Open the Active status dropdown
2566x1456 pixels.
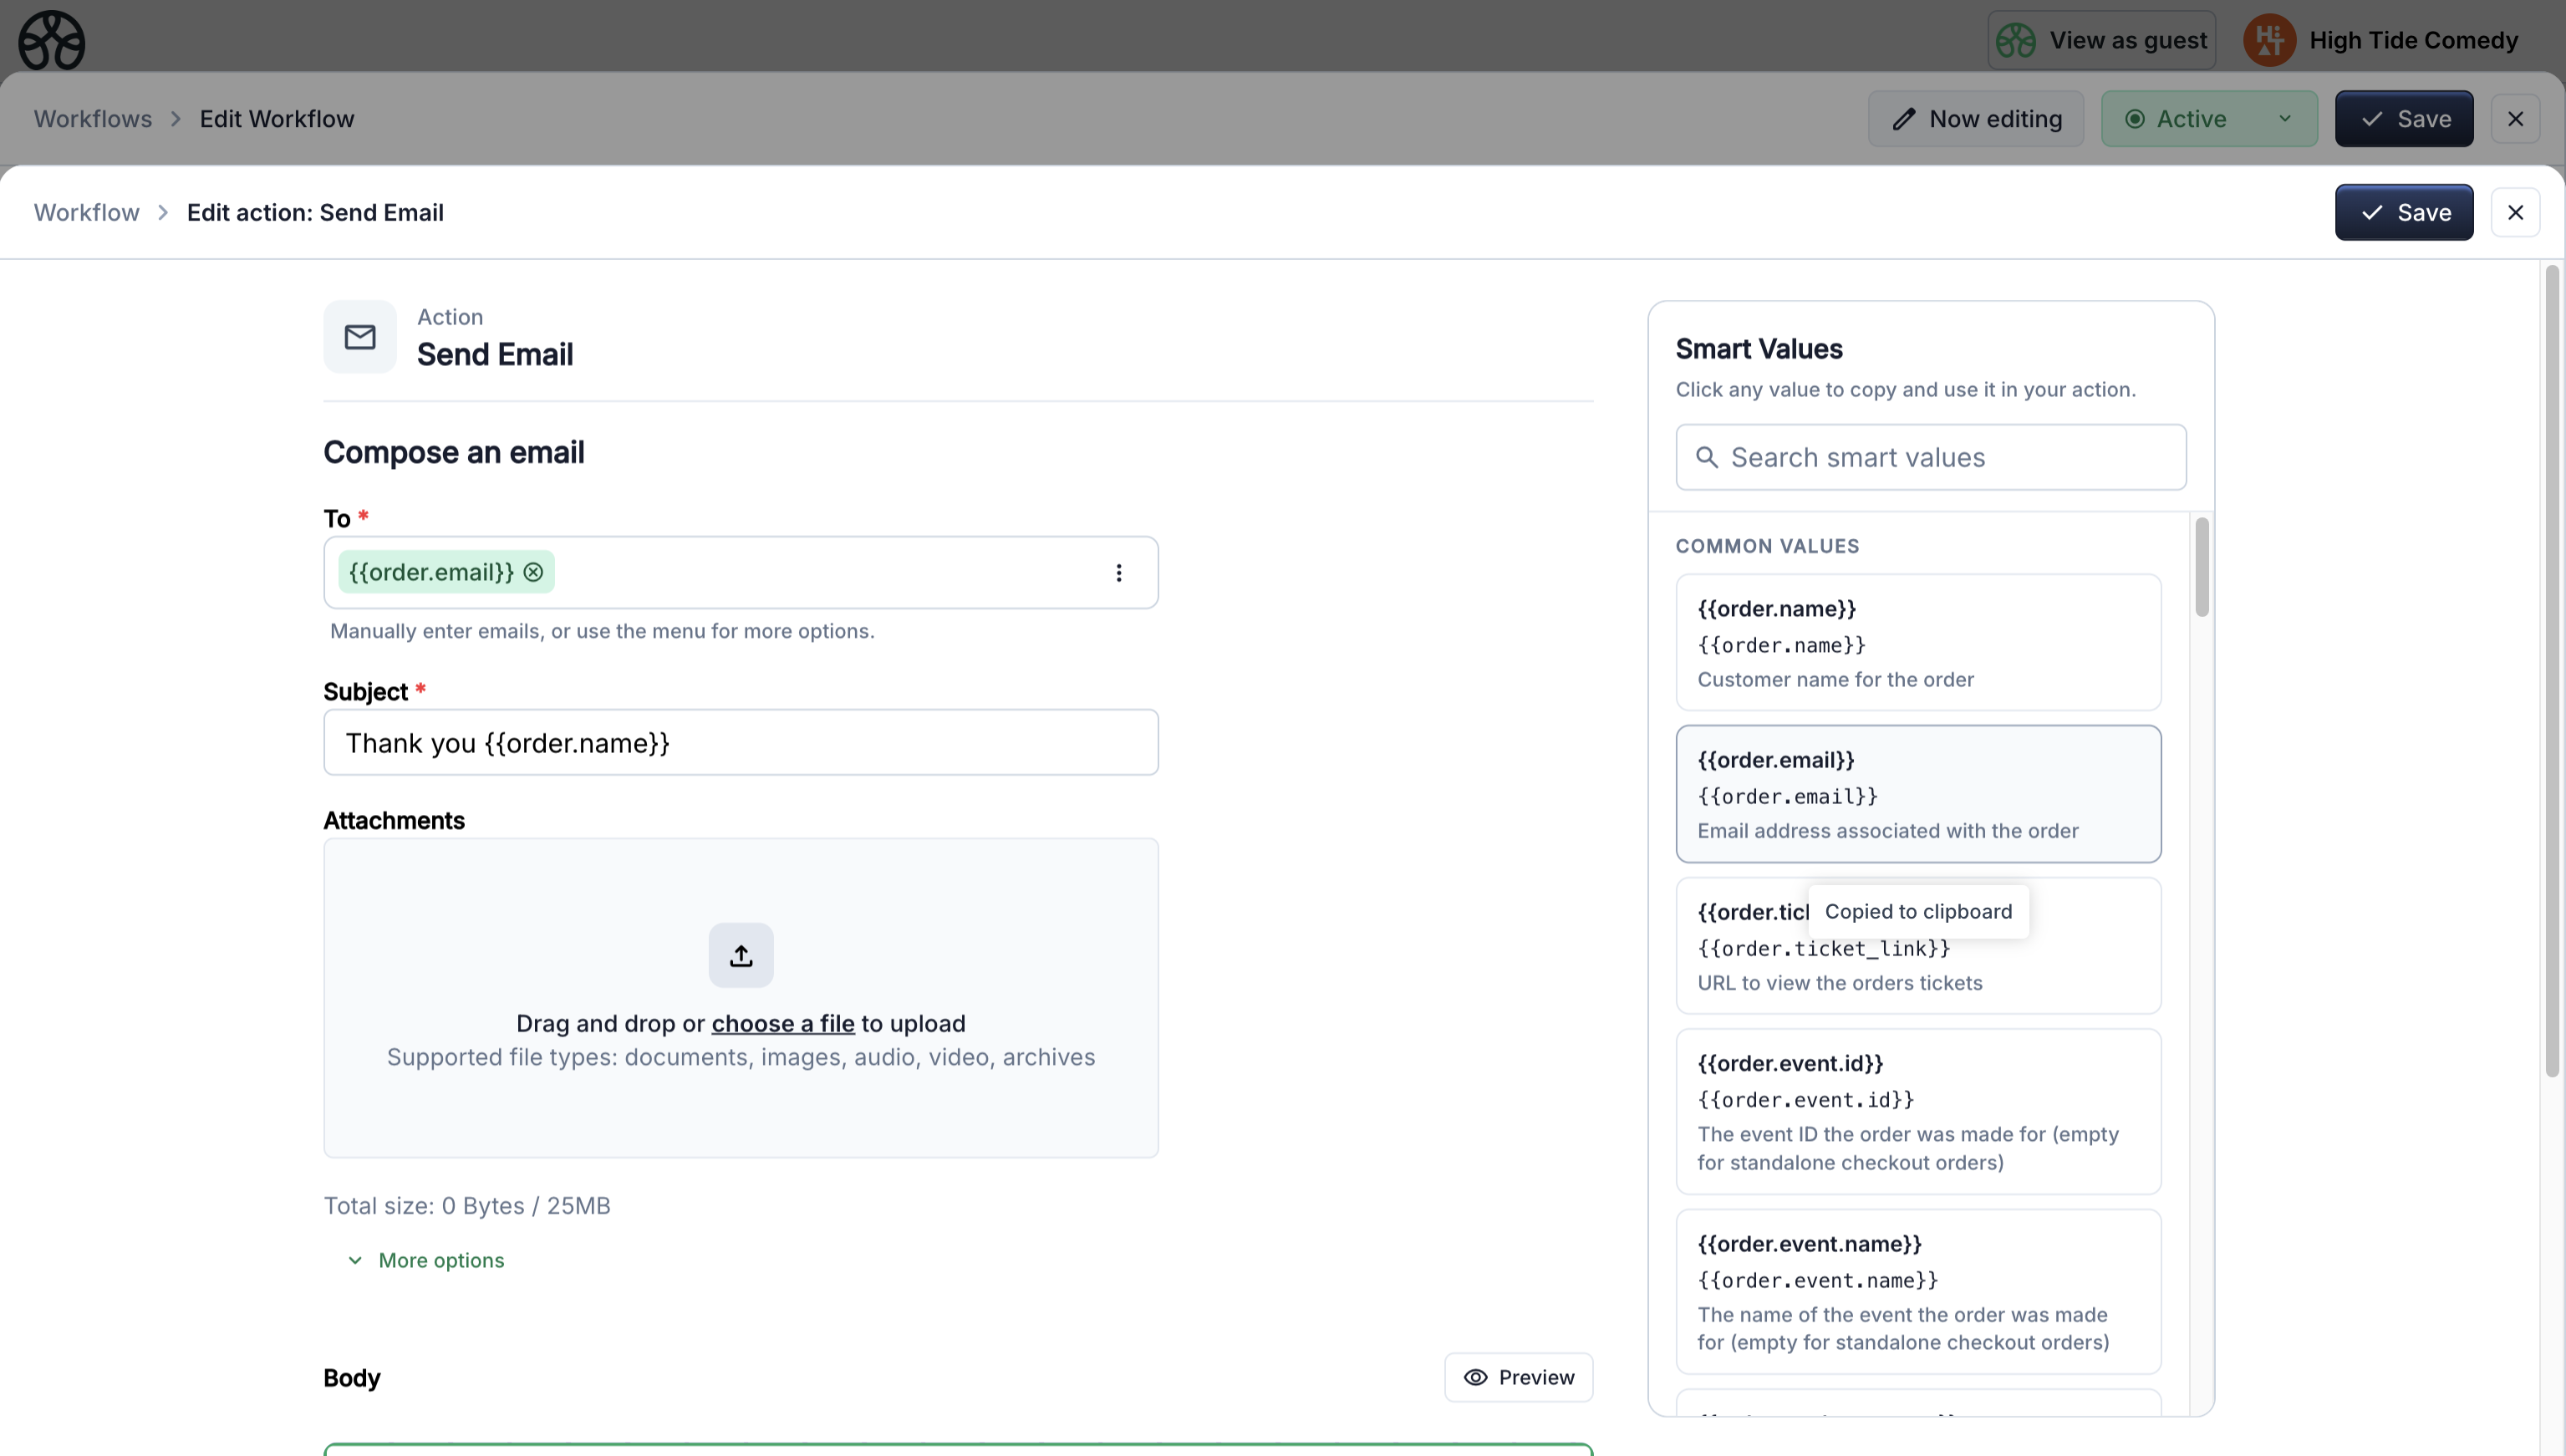(x=2208, y=118)
